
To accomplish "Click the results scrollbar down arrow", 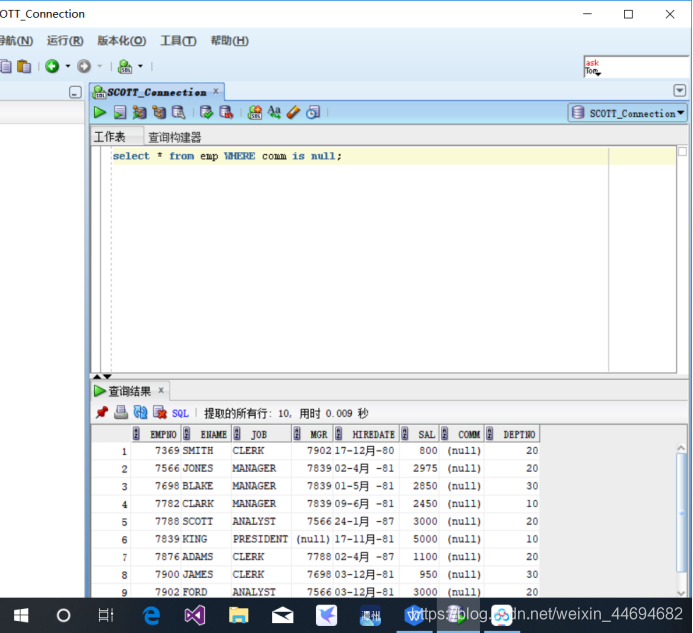I will 682,593.
